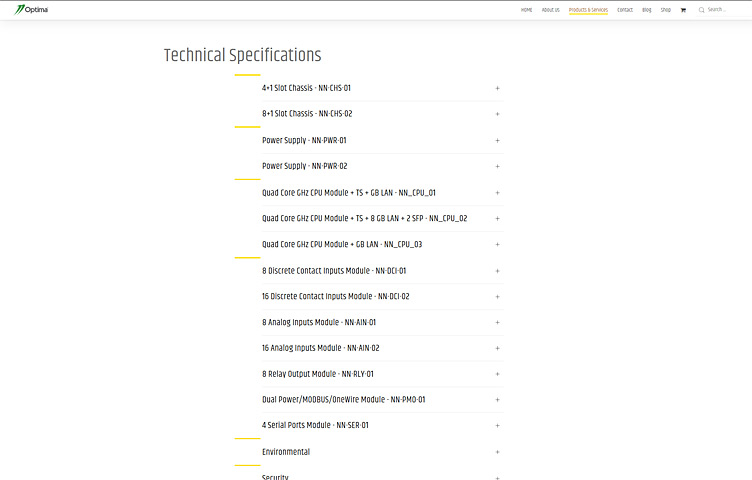Expand 8+1 Slot Chassis NN-CHS-02 plus icon
This screenshot has height=480, width=752.
click(x=497, y=114)
